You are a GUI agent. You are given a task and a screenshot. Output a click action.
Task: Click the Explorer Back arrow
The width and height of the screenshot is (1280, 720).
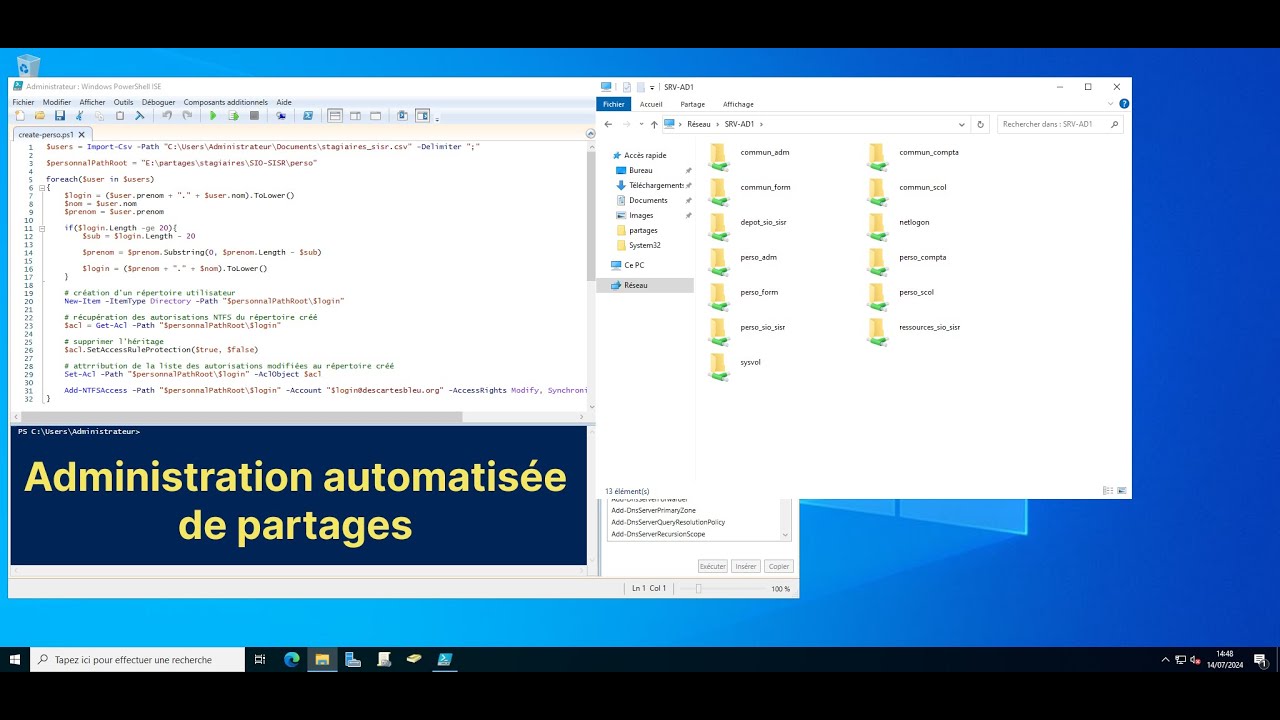point(608,124)
